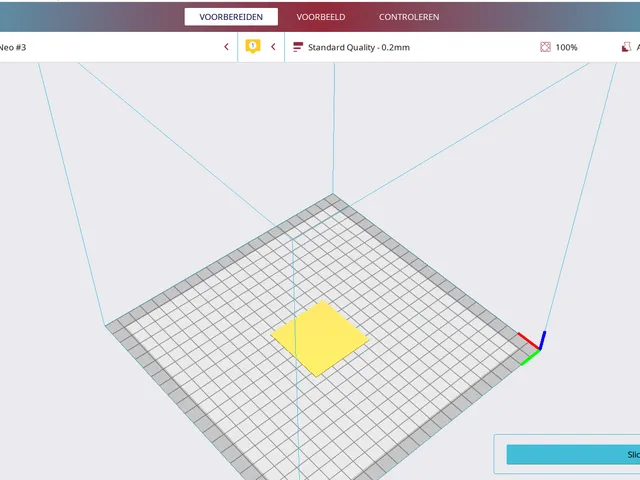Collapse the Neo #3 printer selector chevron

pos(226,47)
